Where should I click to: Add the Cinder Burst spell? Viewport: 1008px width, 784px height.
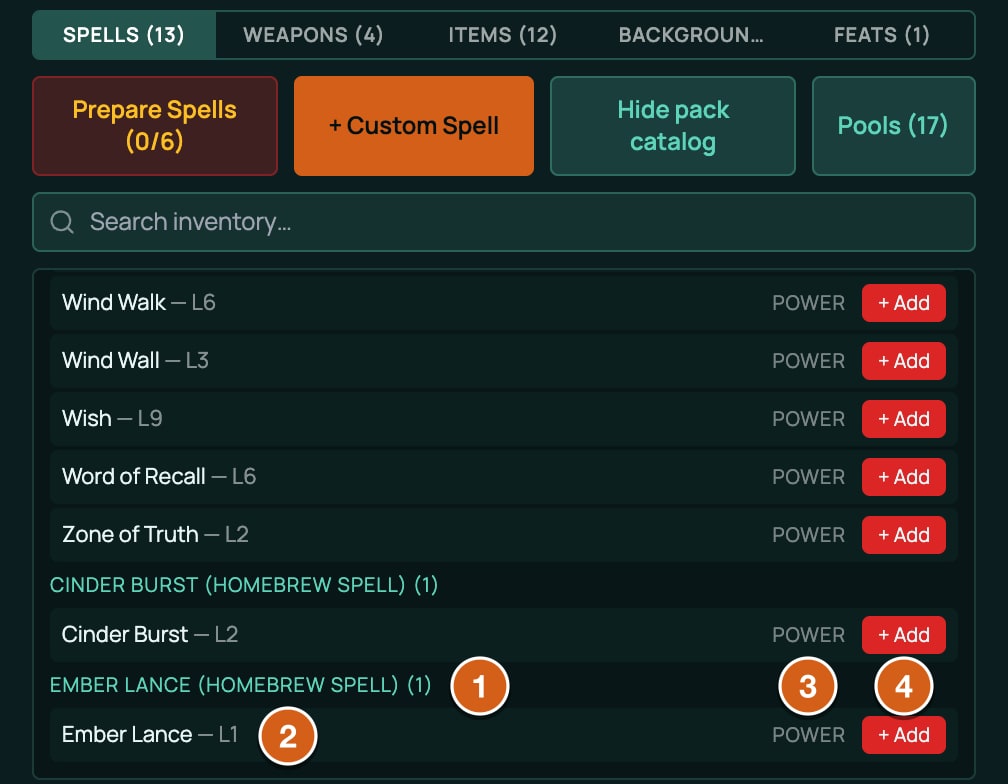point(904,635)
